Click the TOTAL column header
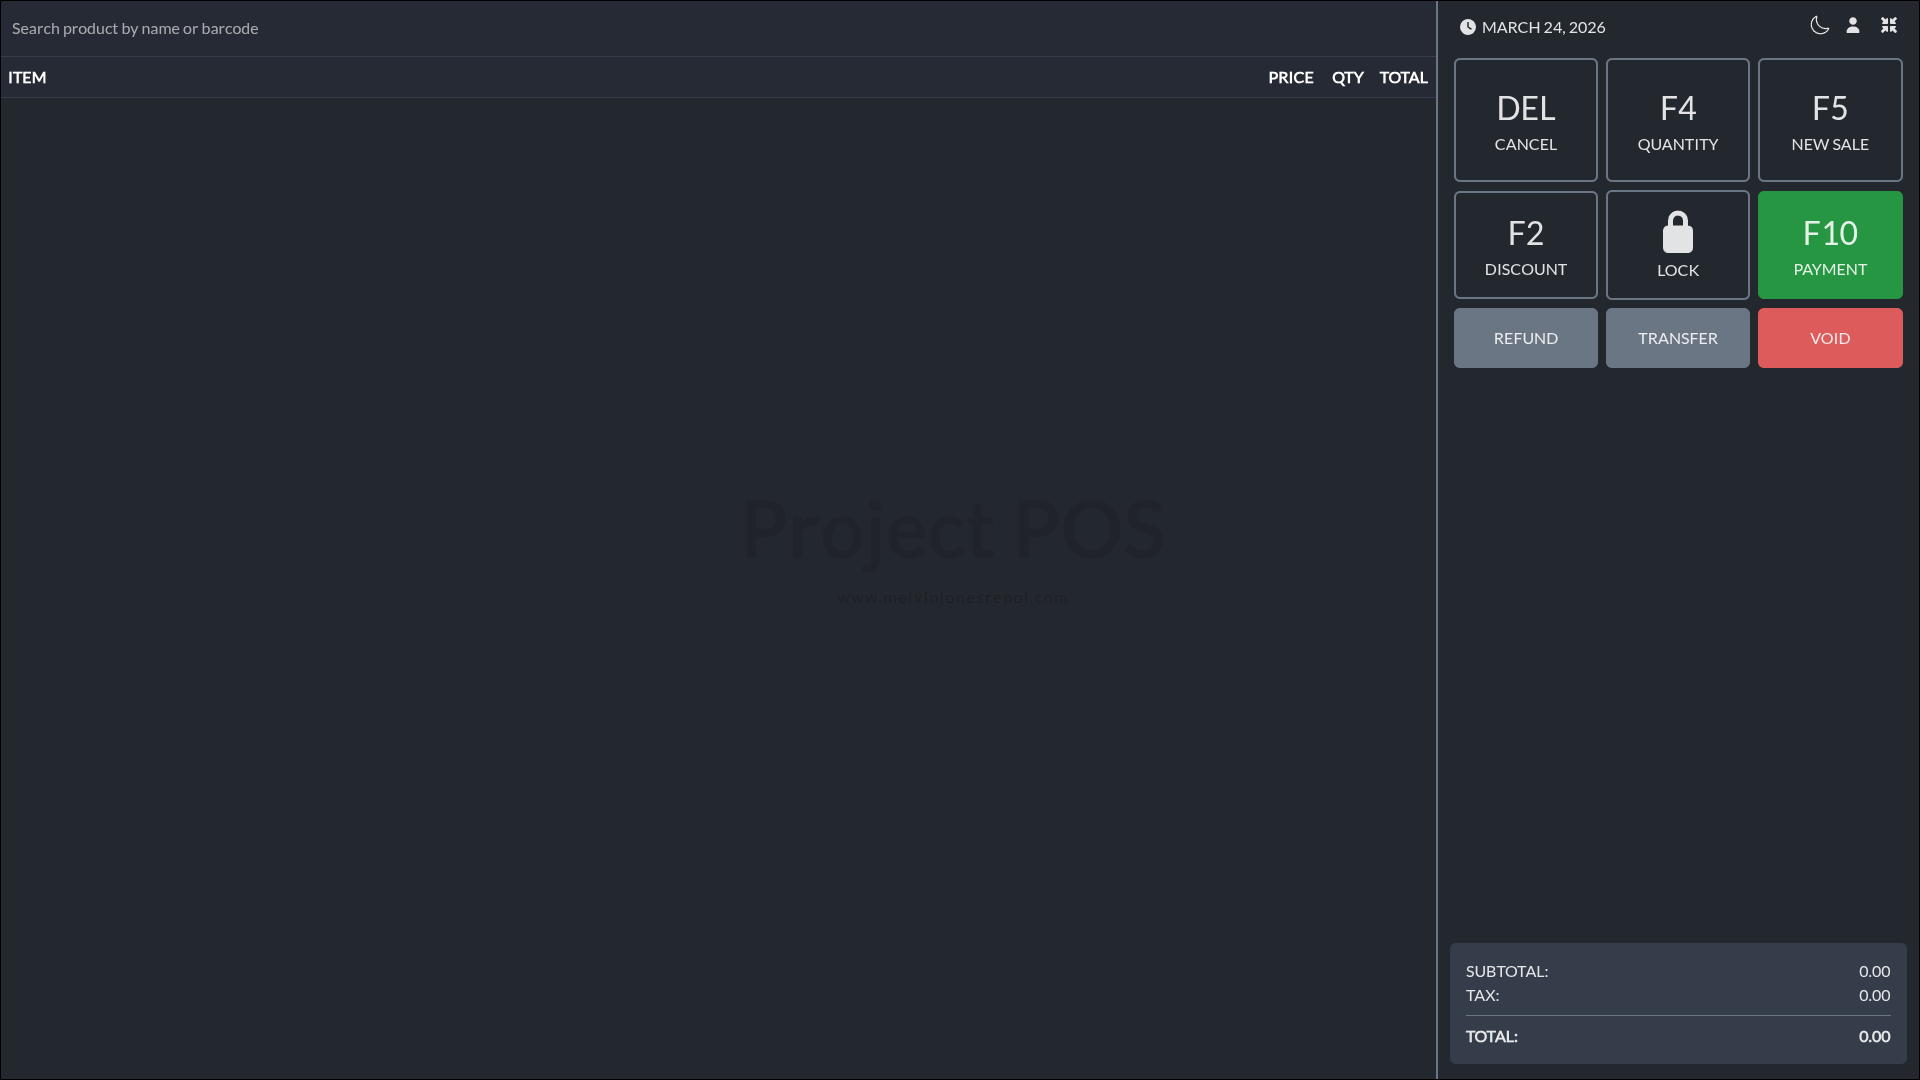This screenshot has width=1920, height=1080. coord(1403,78)
